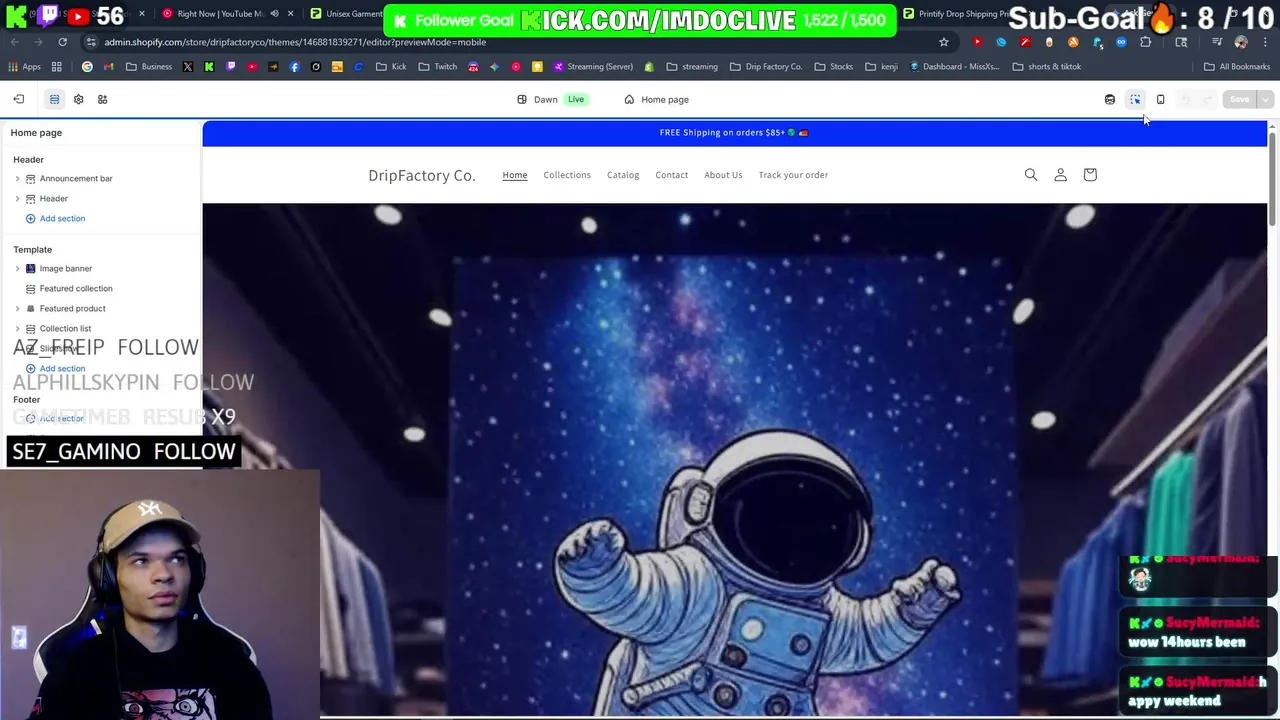Viewport: 1280px width, 720px height.
Task: Open the Google bookmark icon
Action: pos(87,66)
